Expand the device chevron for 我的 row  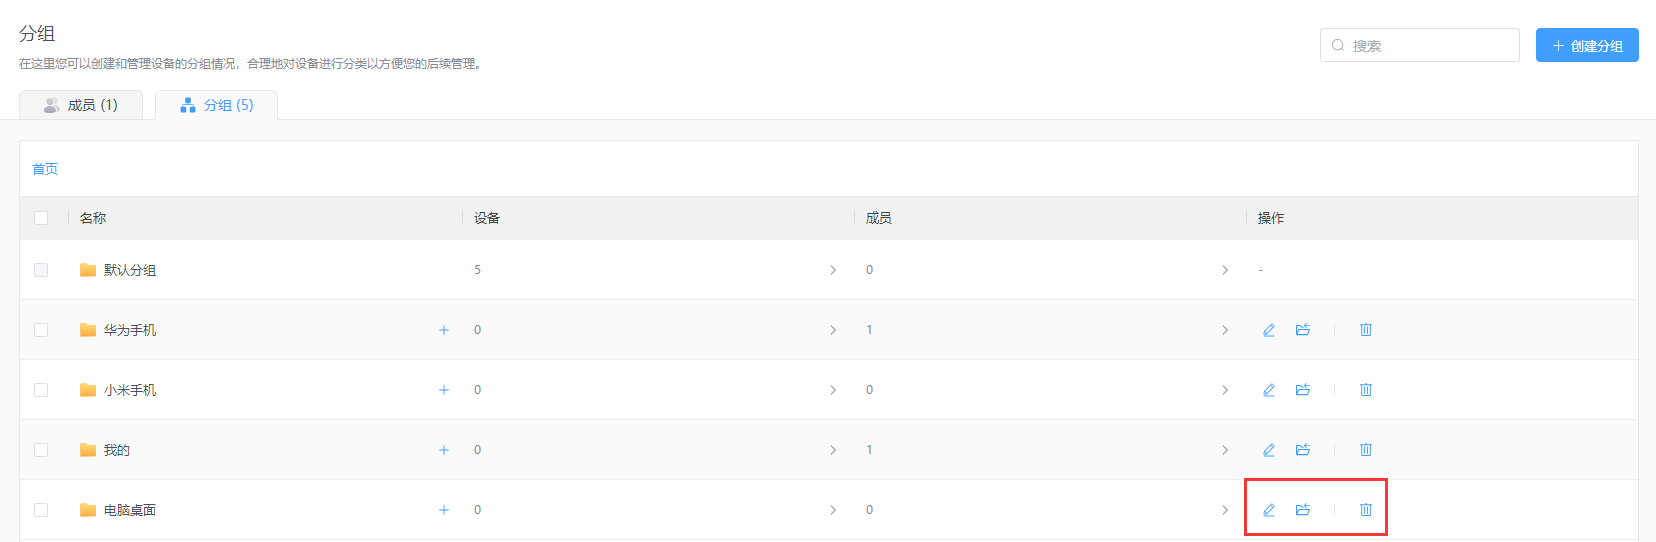pyautogui.click(x=833, y=450)
